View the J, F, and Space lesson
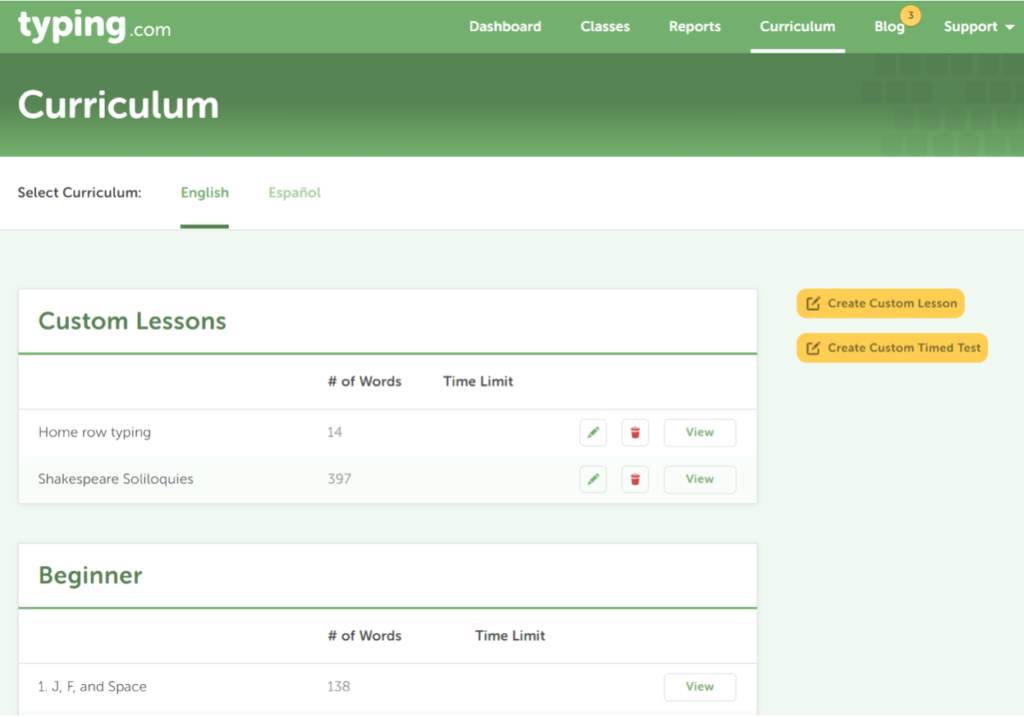Image resolution: width=1024 pixels, height=717 pixels. coord(700,687)
